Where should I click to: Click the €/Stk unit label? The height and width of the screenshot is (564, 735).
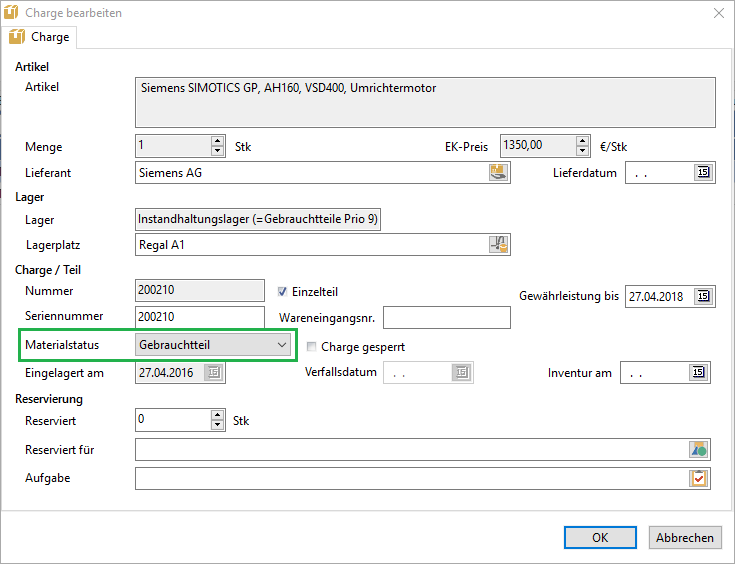tap(613, 147)
